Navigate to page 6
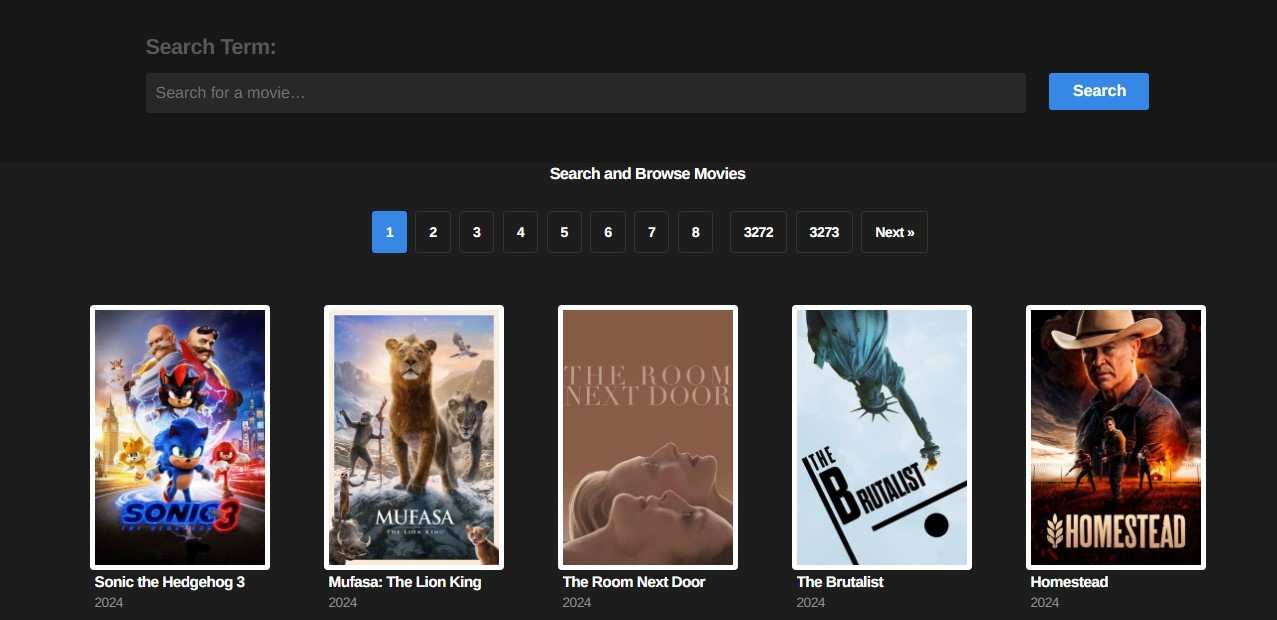This screenshot has width=1277, height=620. pyautogui.click(x=607, y=232)
